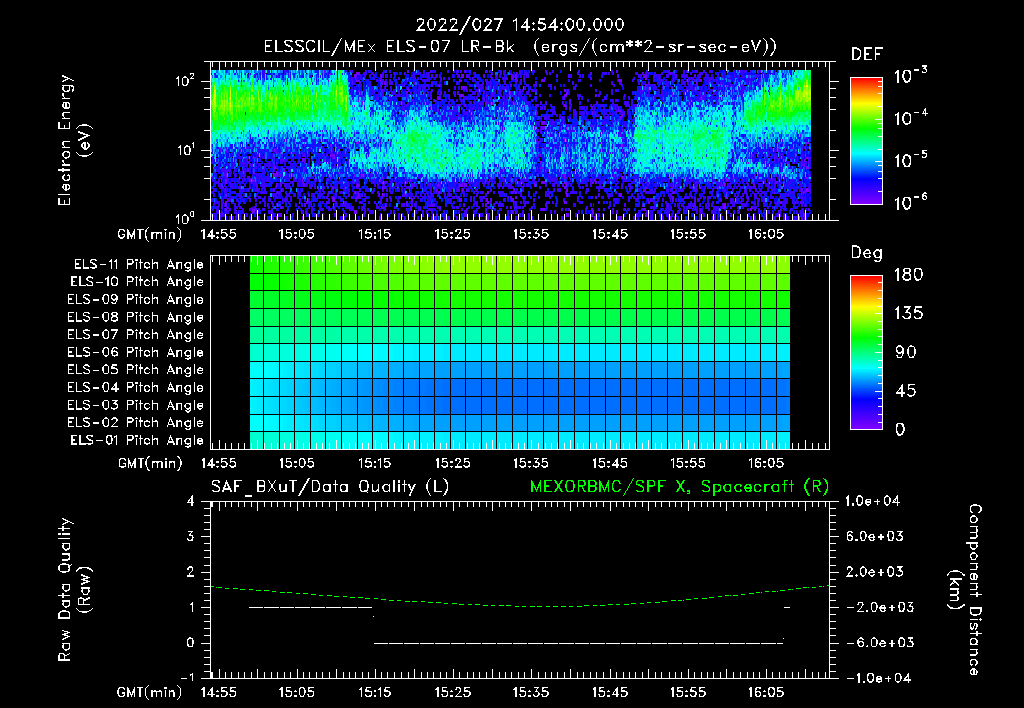
Task: Click the SAF_BXuT/Data Quality (L) legend
Action: (330, 487)
